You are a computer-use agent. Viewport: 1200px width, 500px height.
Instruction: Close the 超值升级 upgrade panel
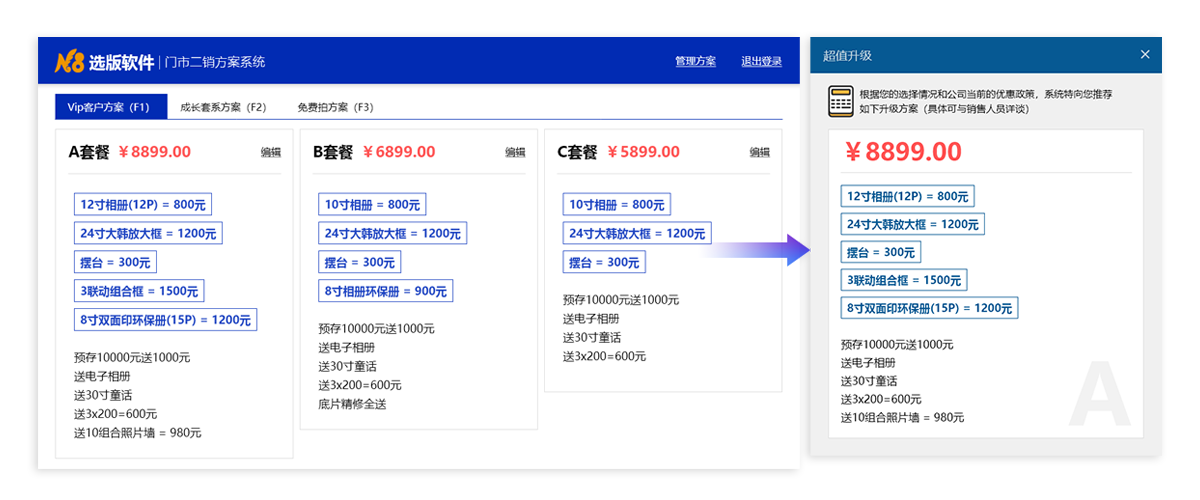1145,55
